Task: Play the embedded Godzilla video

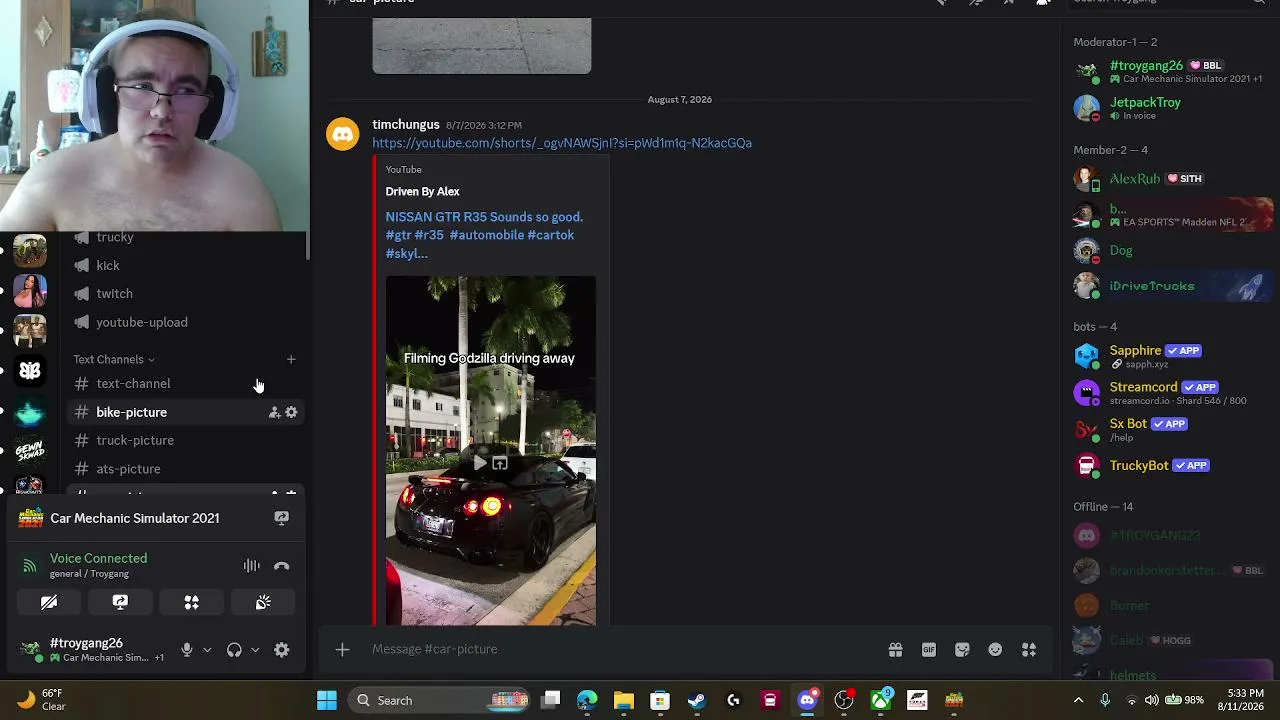Action: (x=480, y=464)
